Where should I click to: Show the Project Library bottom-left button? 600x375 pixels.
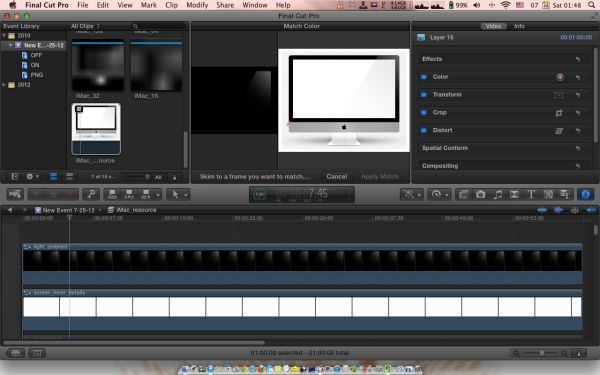click(15, 353)
